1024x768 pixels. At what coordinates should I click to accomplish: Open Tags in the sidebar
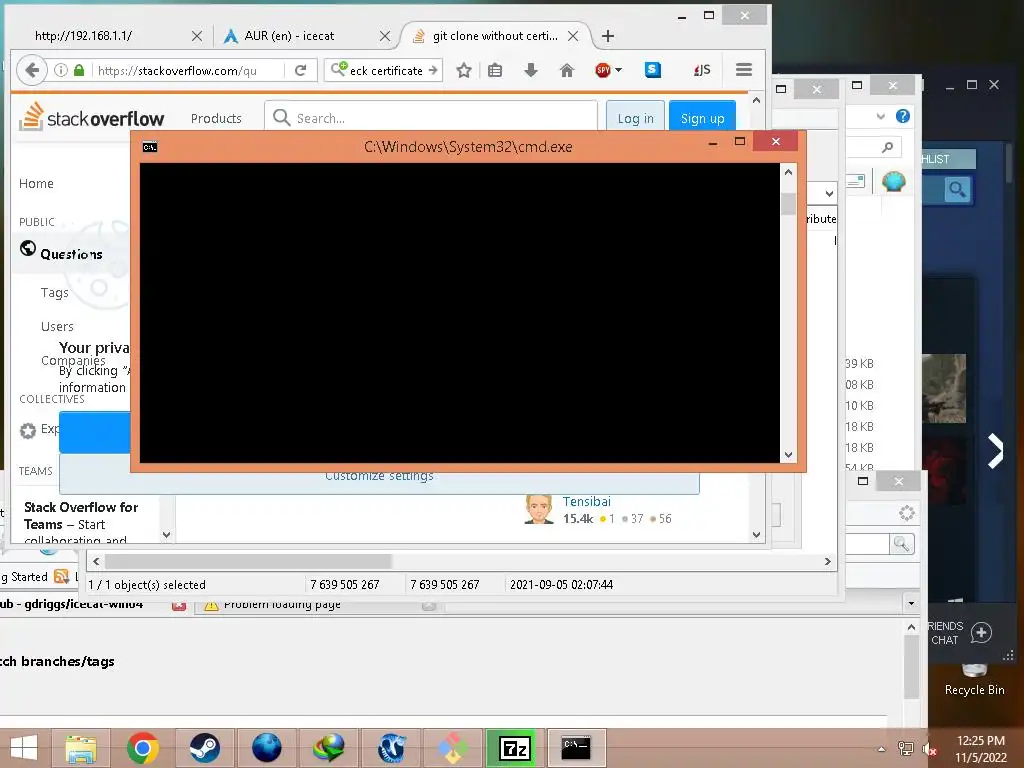coord(55,293)
